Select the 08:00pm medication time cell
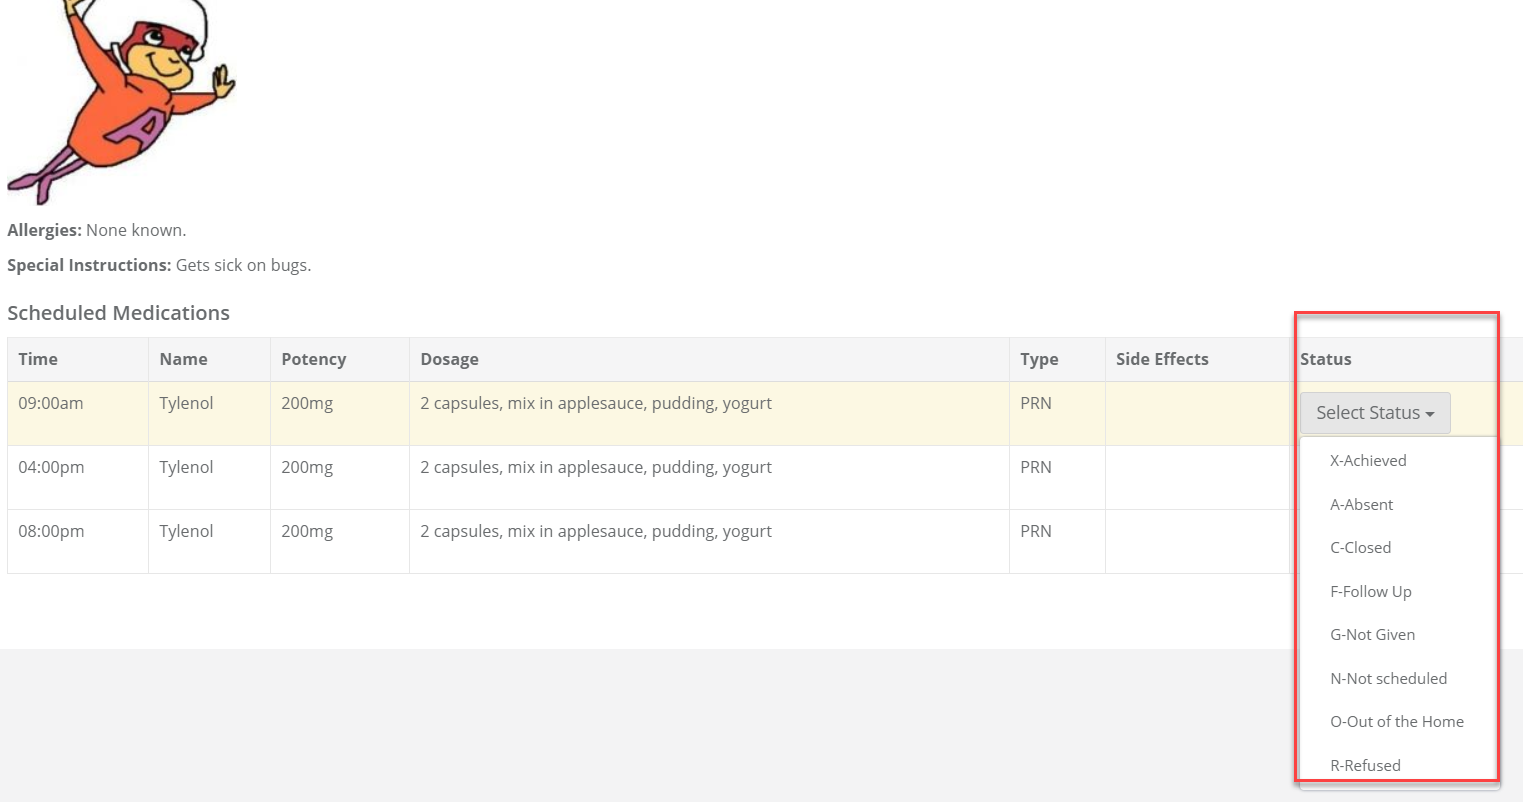The width and height of the screenshot is (1523, 802). click(51, 532)
